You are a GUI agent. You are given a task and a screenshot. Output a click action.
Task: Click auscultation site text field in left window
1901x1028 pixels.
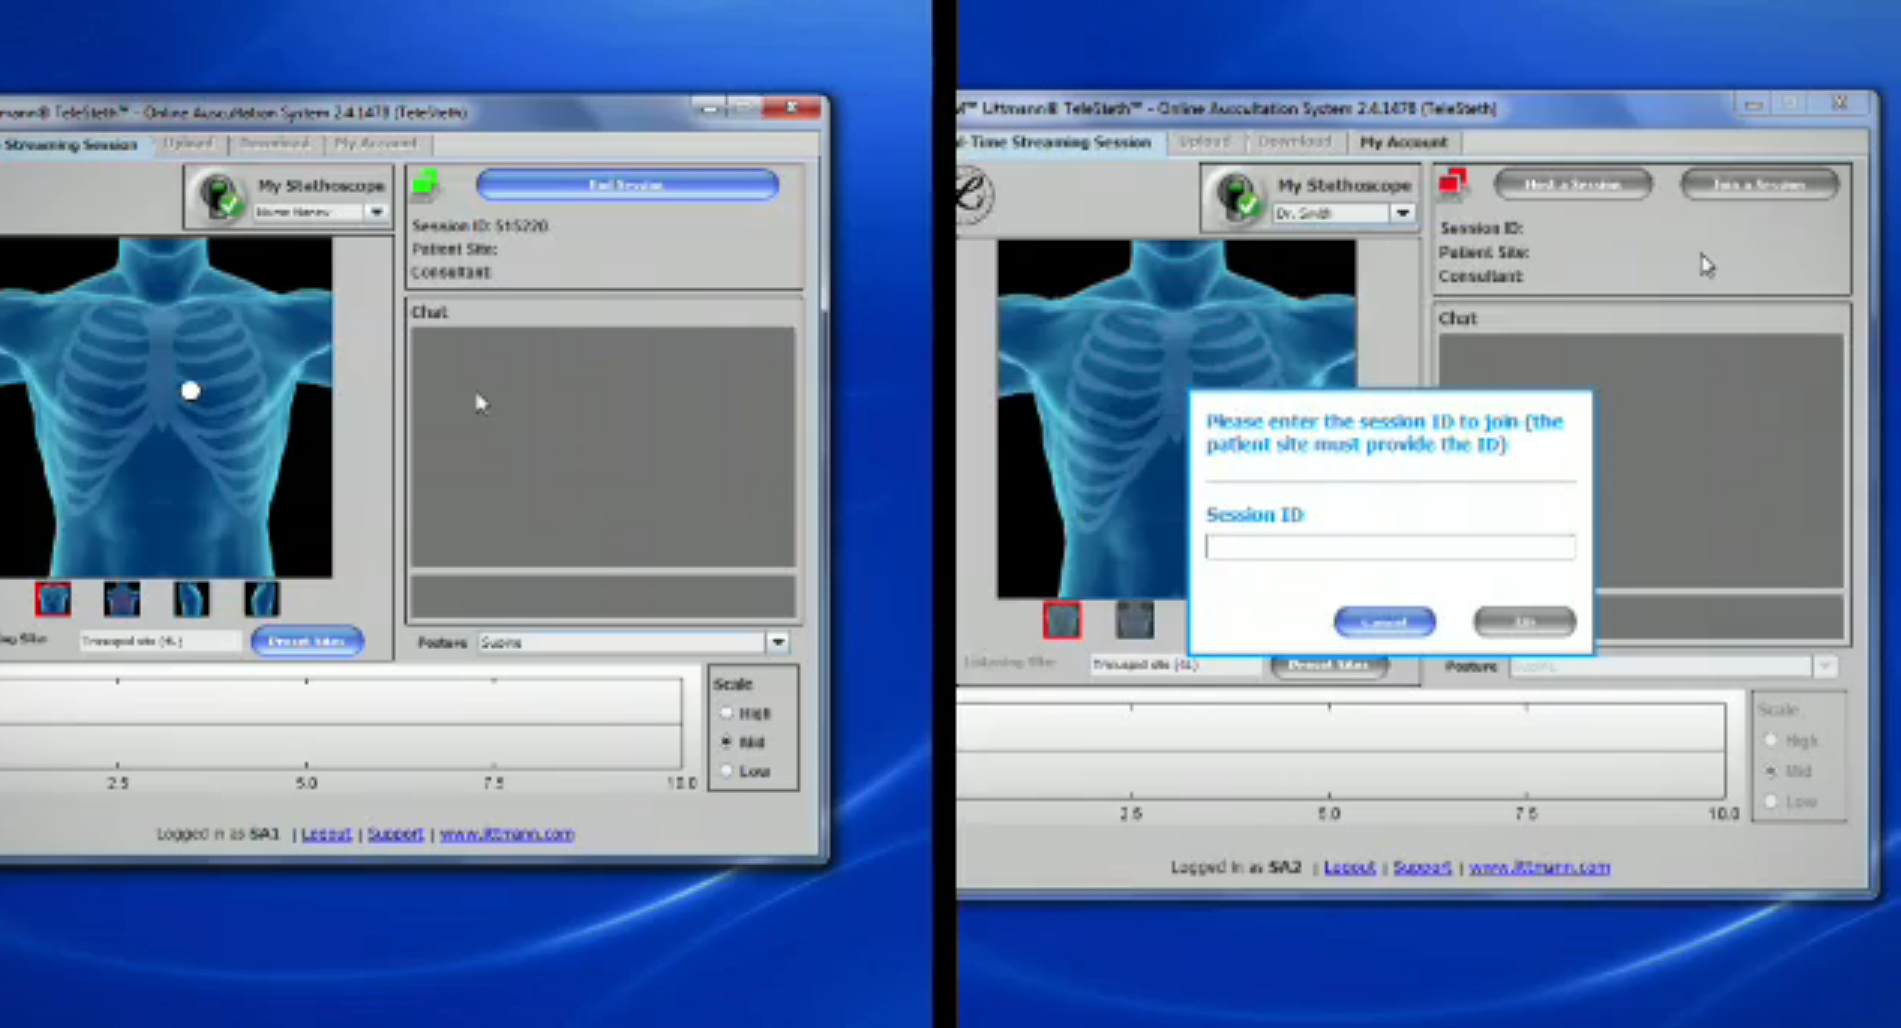[x=160, y=641]
